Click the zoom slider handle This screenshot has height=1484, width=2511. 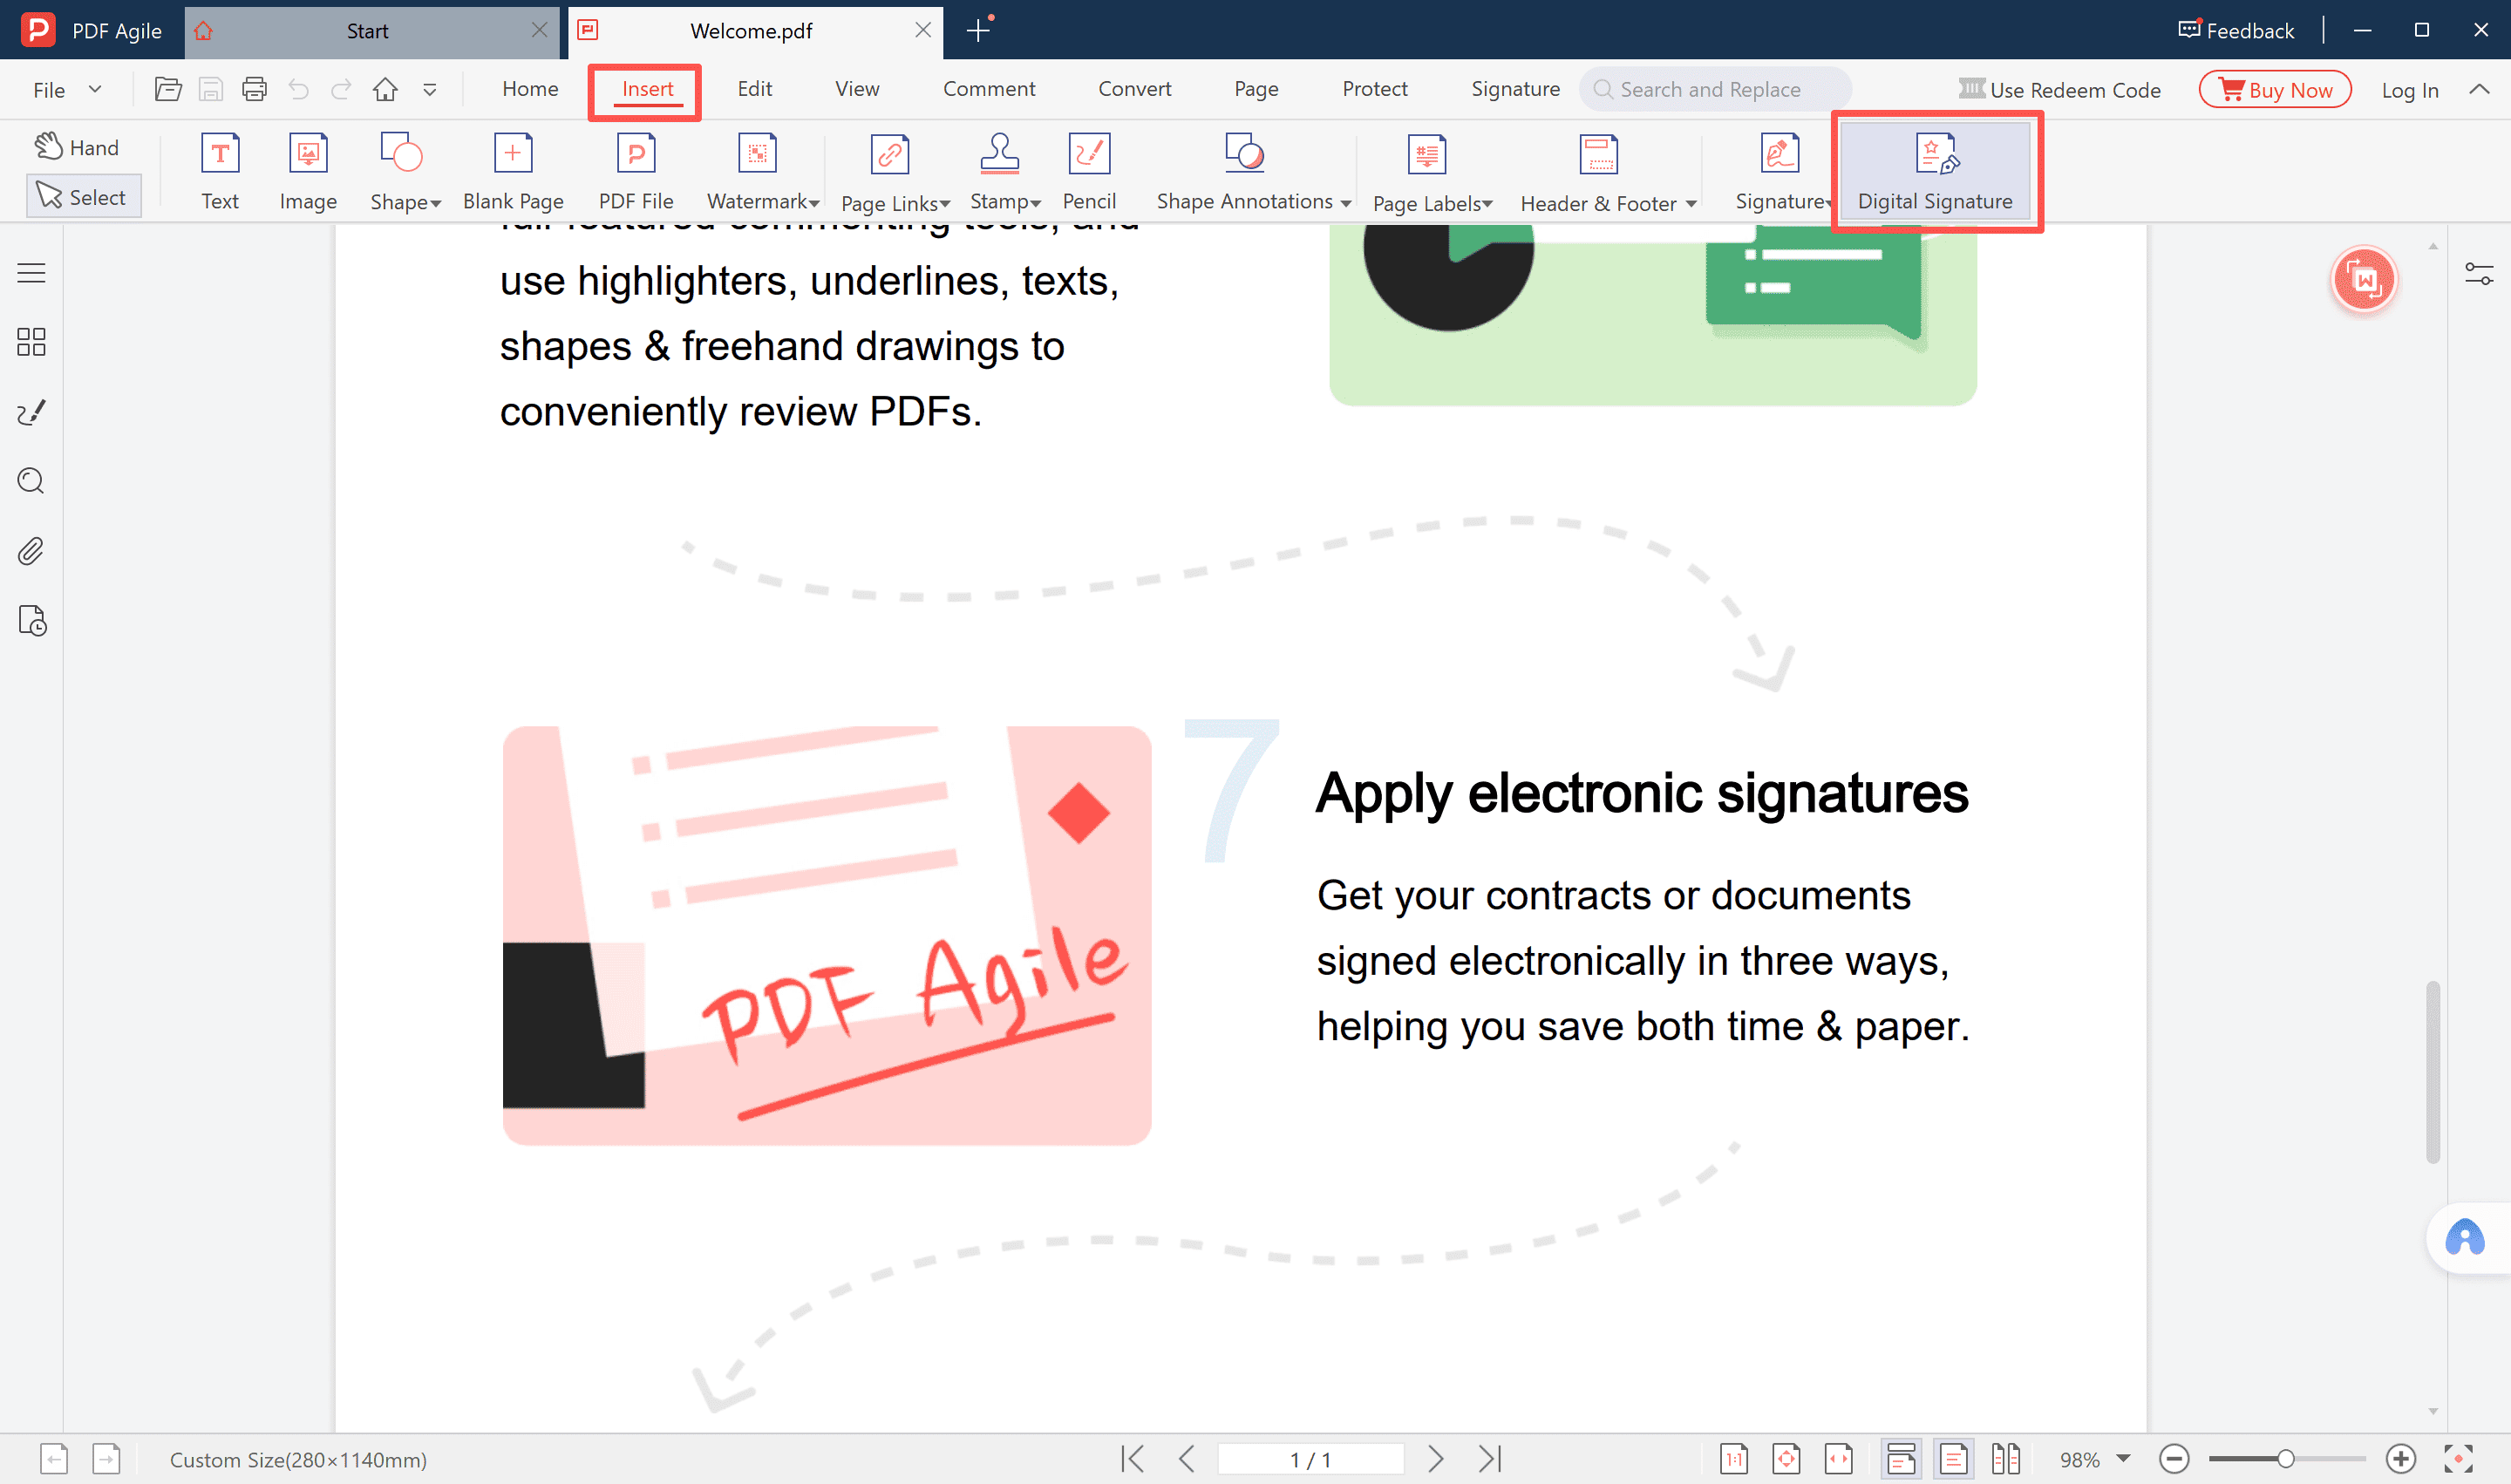pos(2285,1459)
